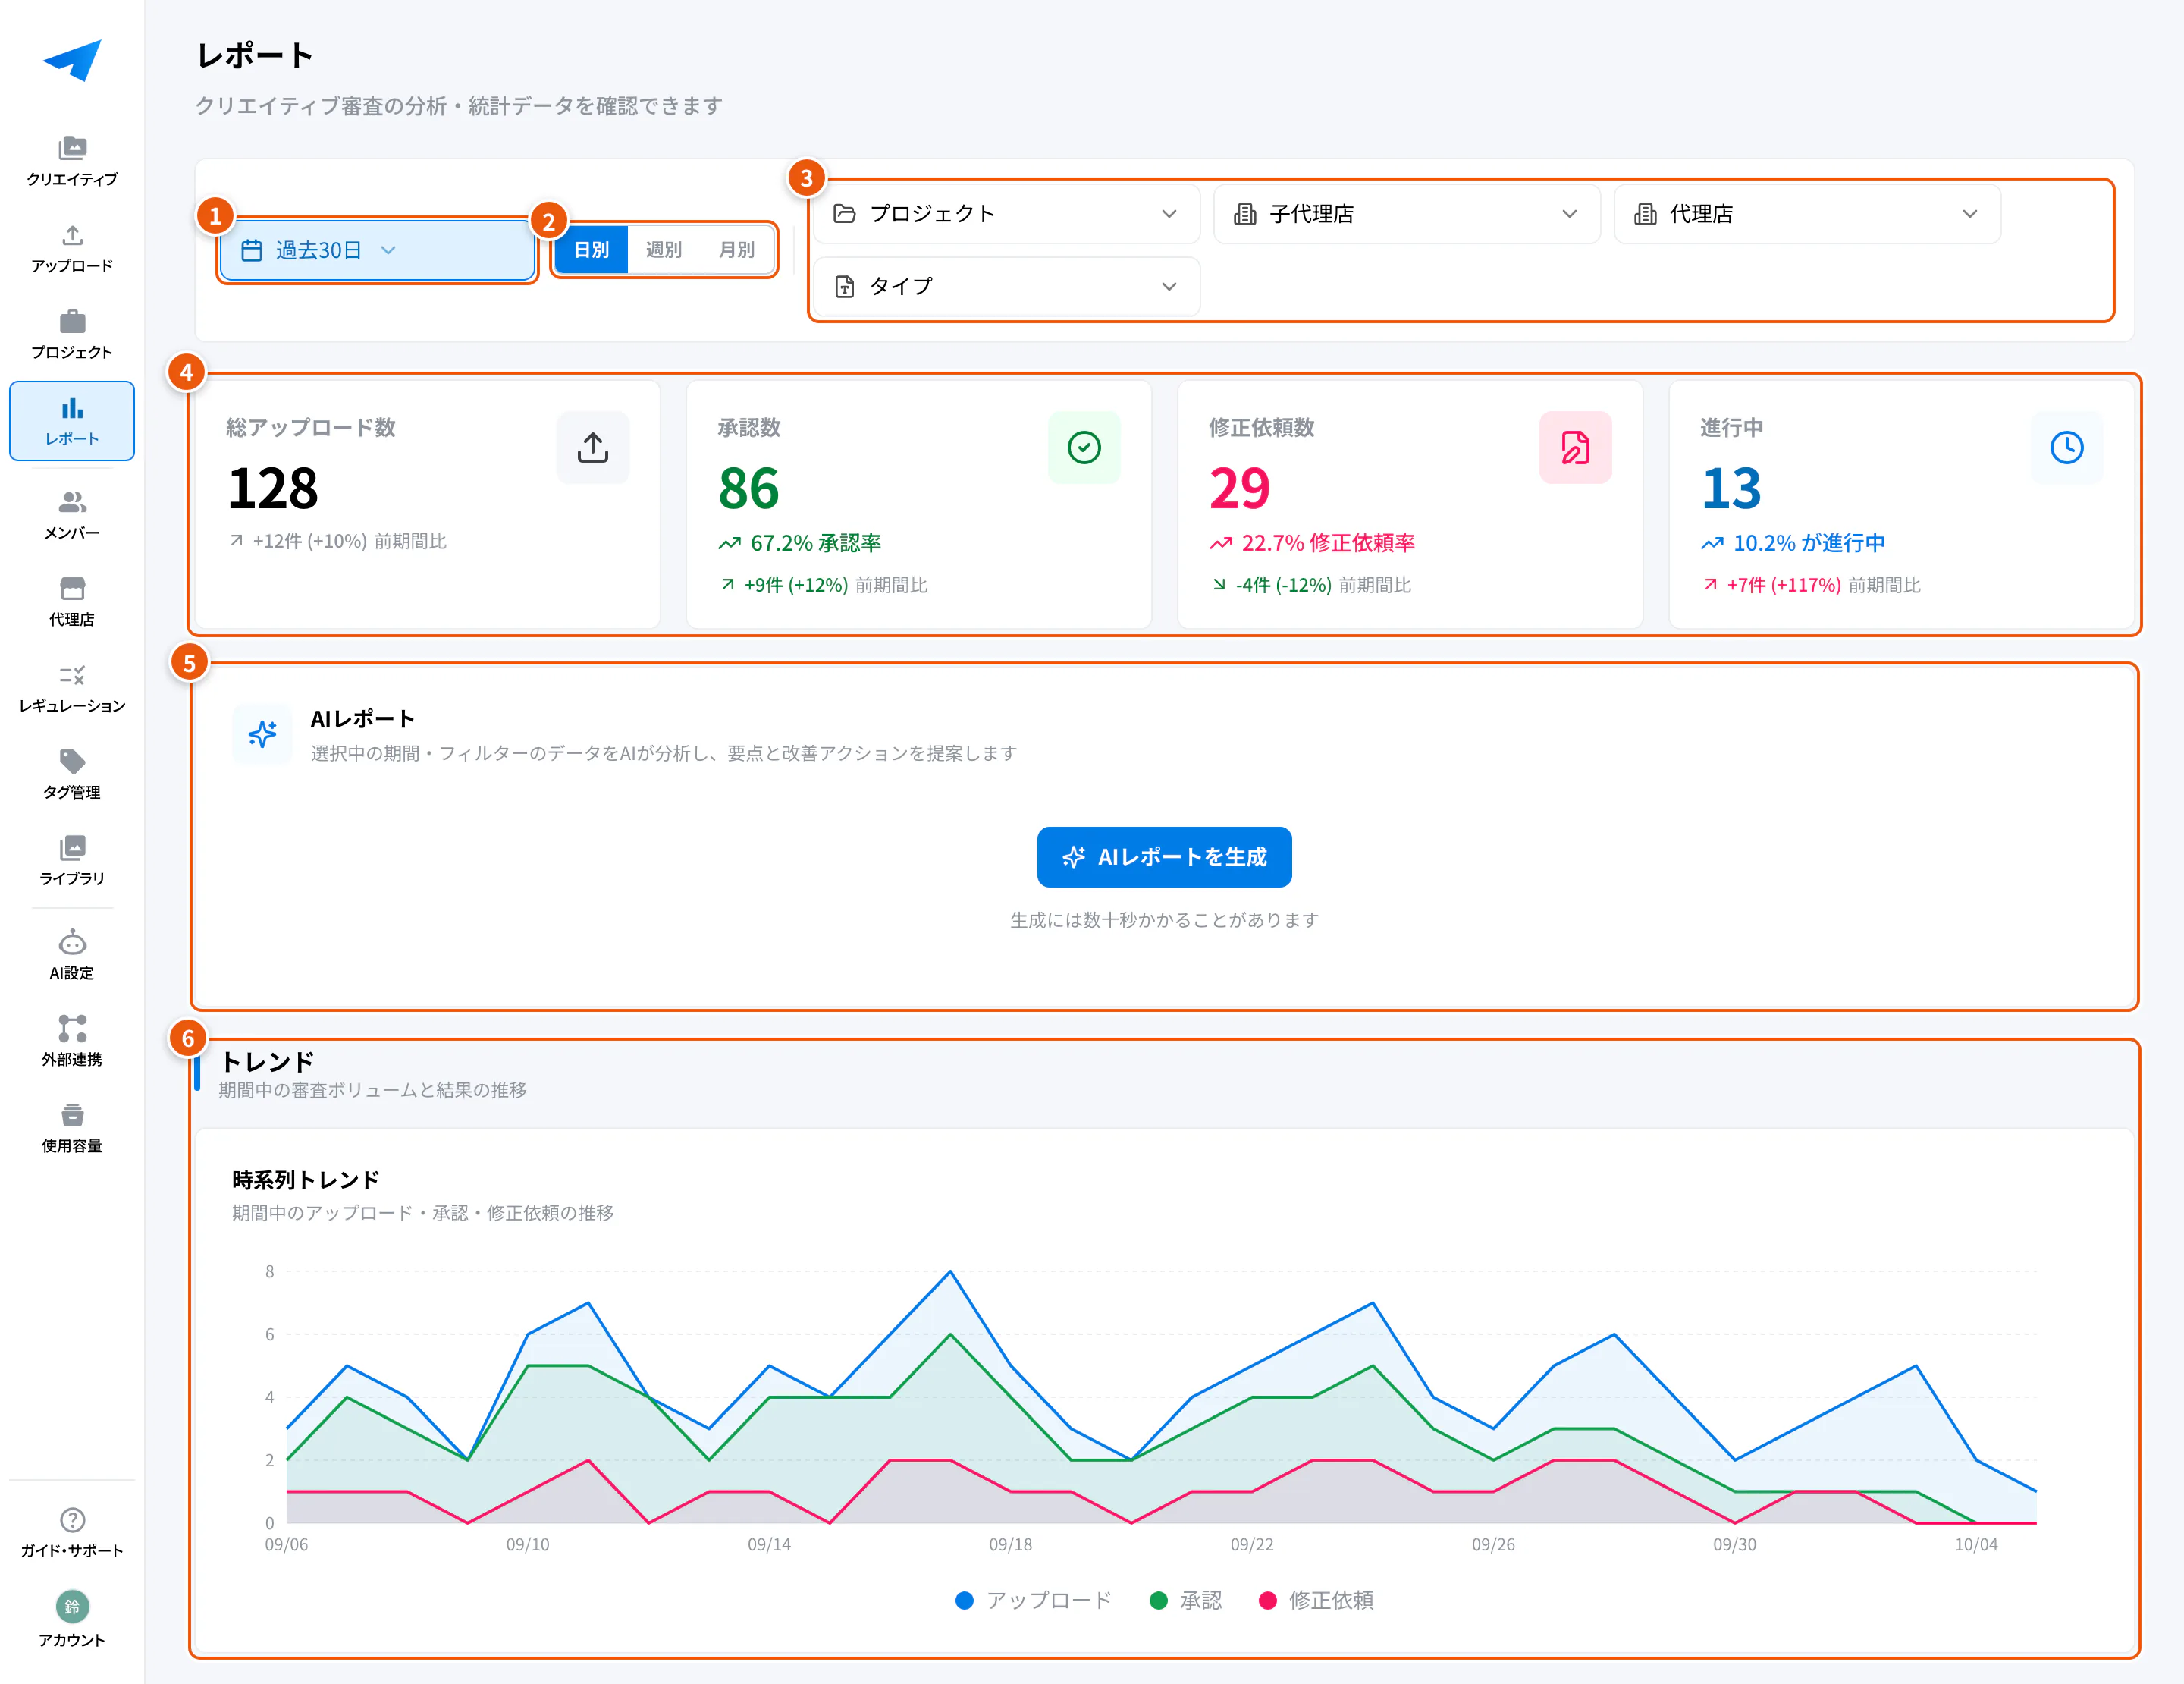Toggle 承認 series in chart legend
The image size is (2184, 1684).
[1187, 1600]
